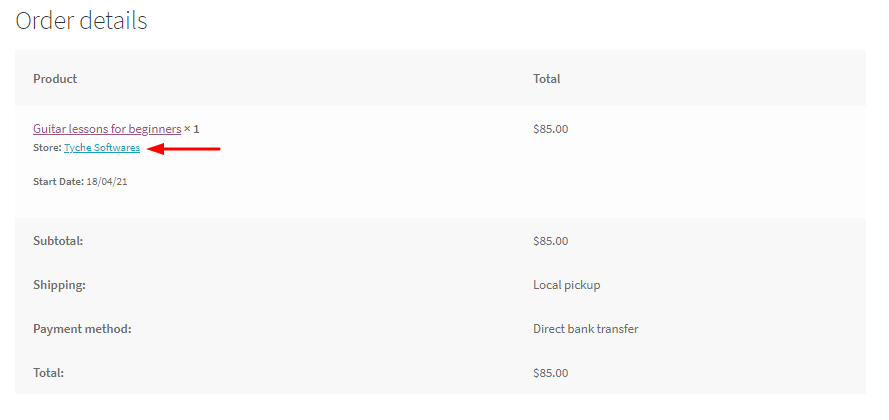Click the subtotal amount $85.00
Image resolution: width=889 pixels, height=420 pixels.
(x=551, y=241)
